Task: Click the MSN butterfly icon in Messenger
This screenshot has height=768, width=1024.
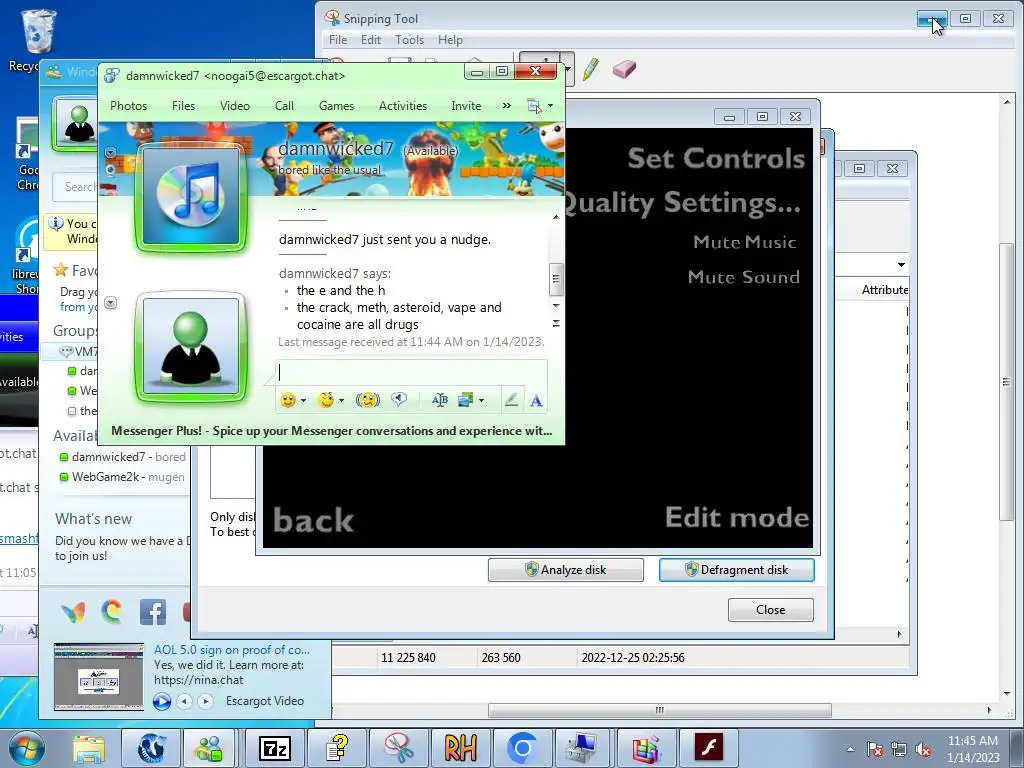Action: [73, 613]
